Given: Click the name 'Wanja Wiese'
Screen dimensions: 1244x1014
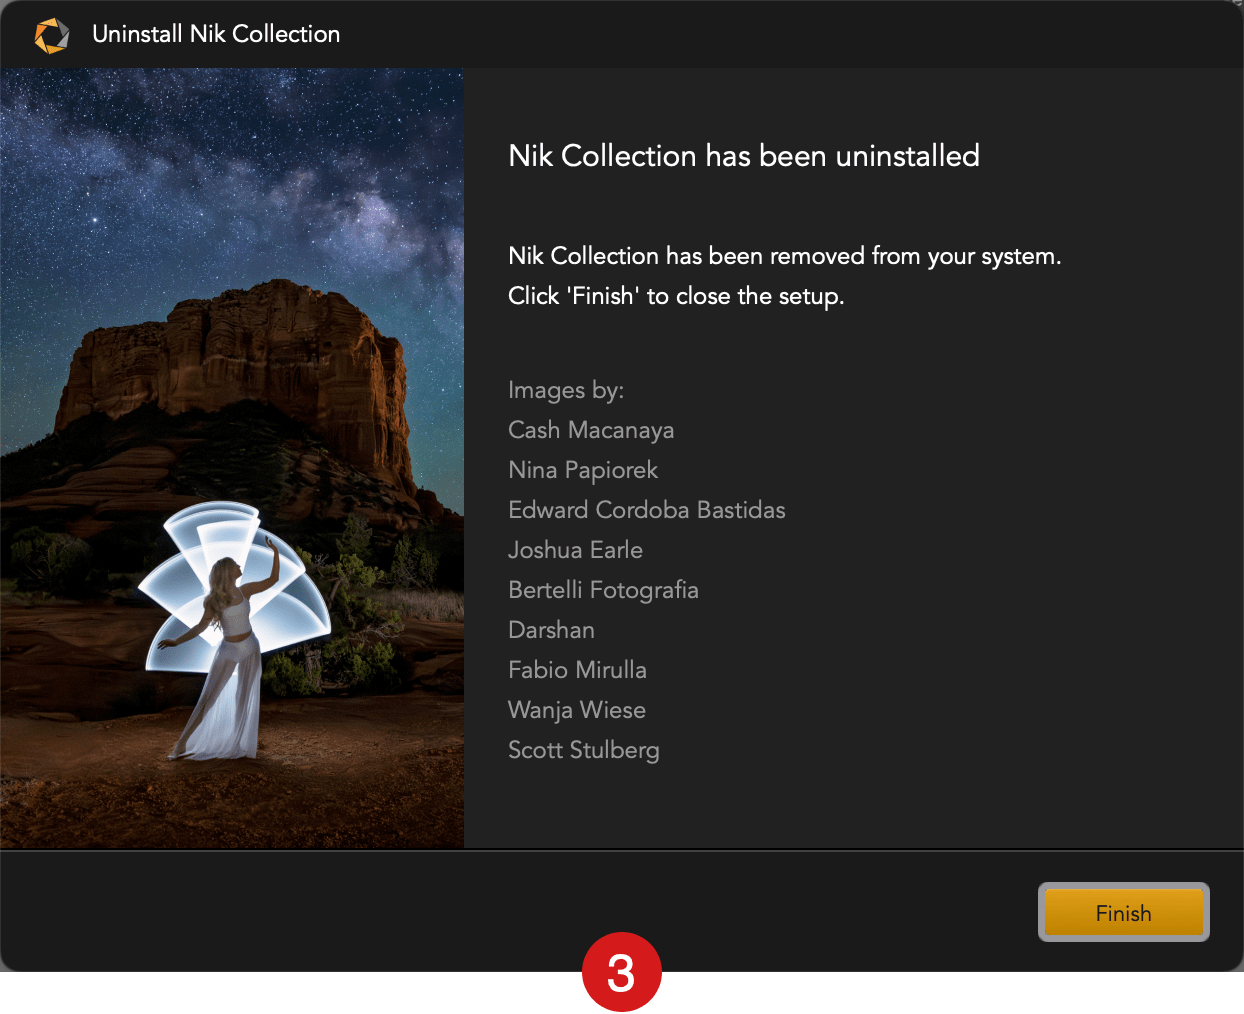Looking at the screenshot, I should 577,710.
